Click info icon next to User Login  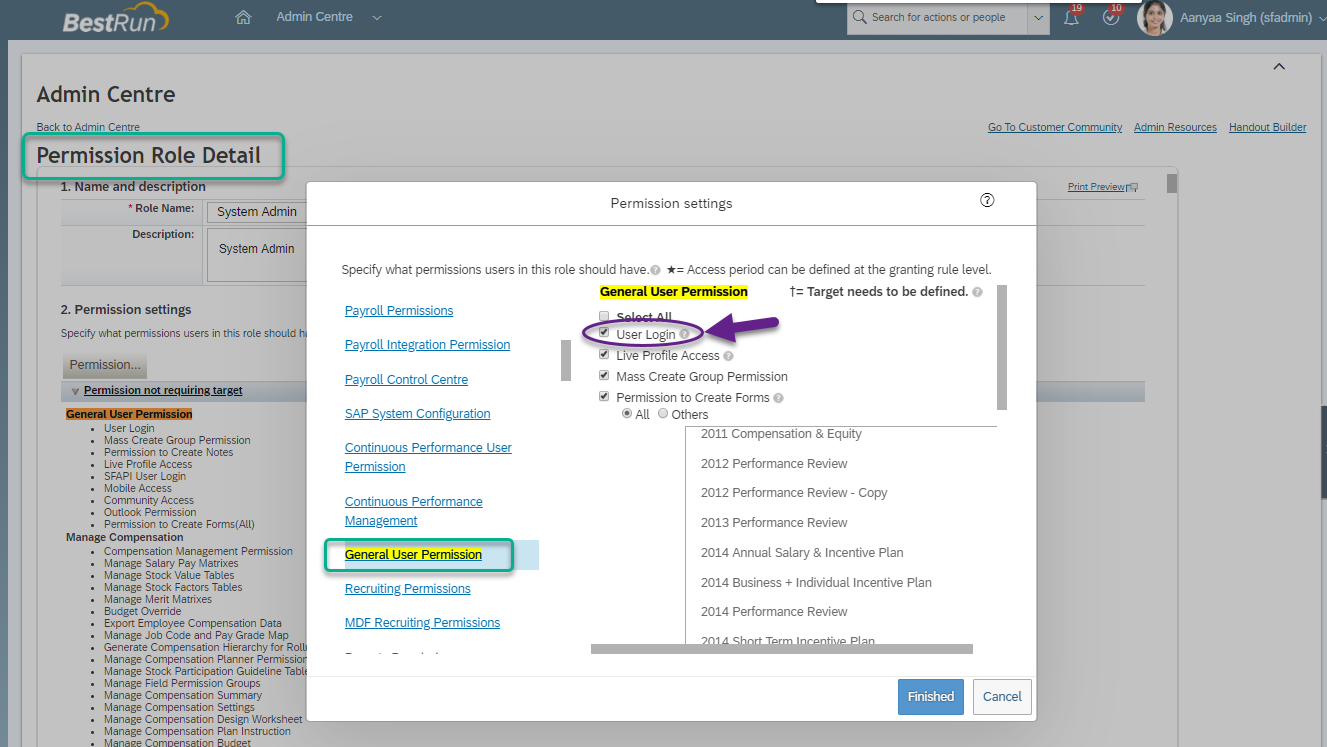point(685,335)
